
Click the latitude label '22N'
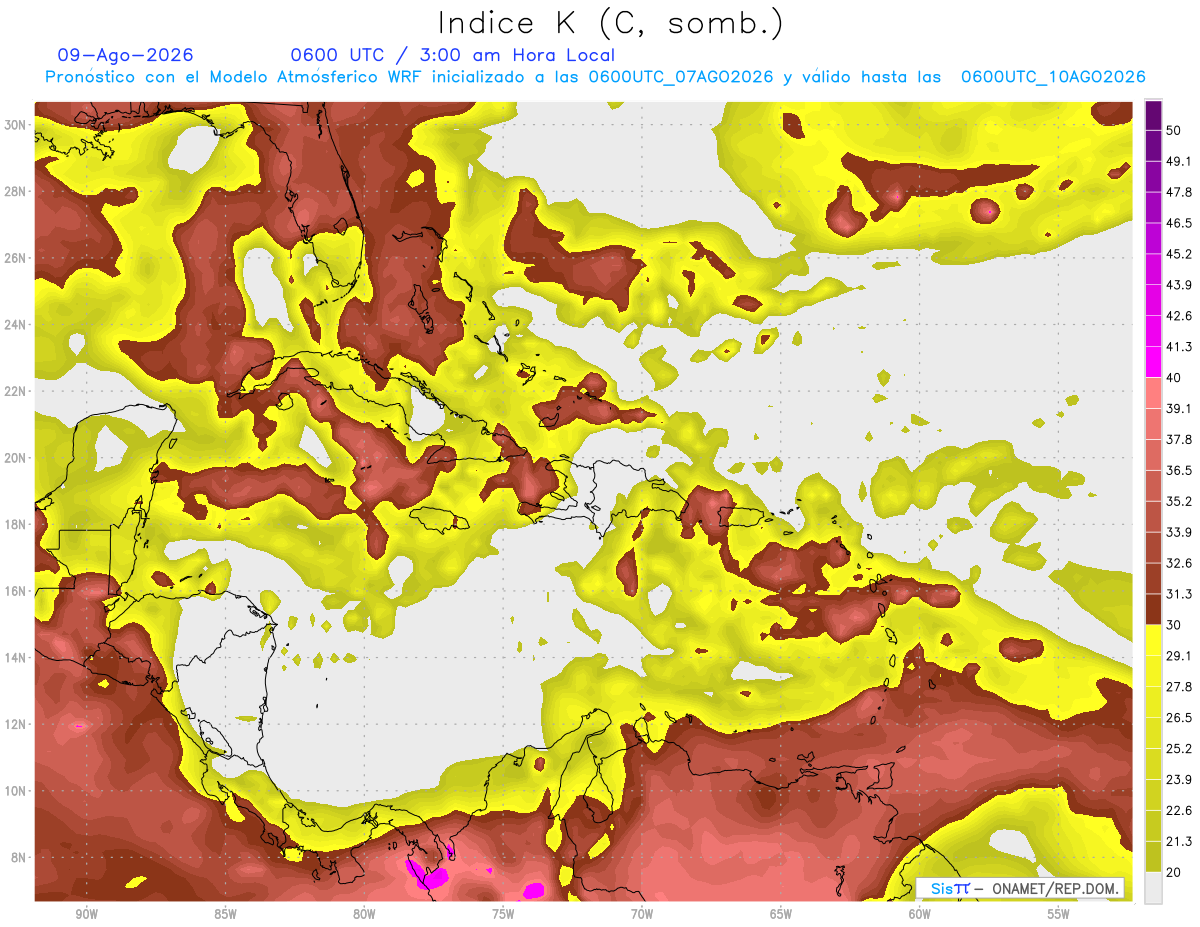coord(16,391)
